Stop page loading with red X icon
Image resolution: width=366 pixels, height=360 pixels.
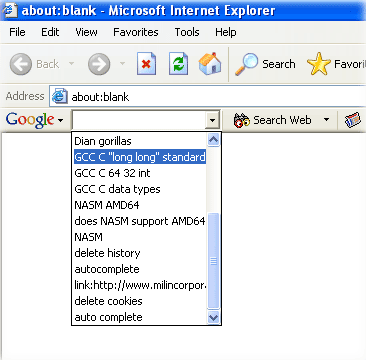[146, 64]
